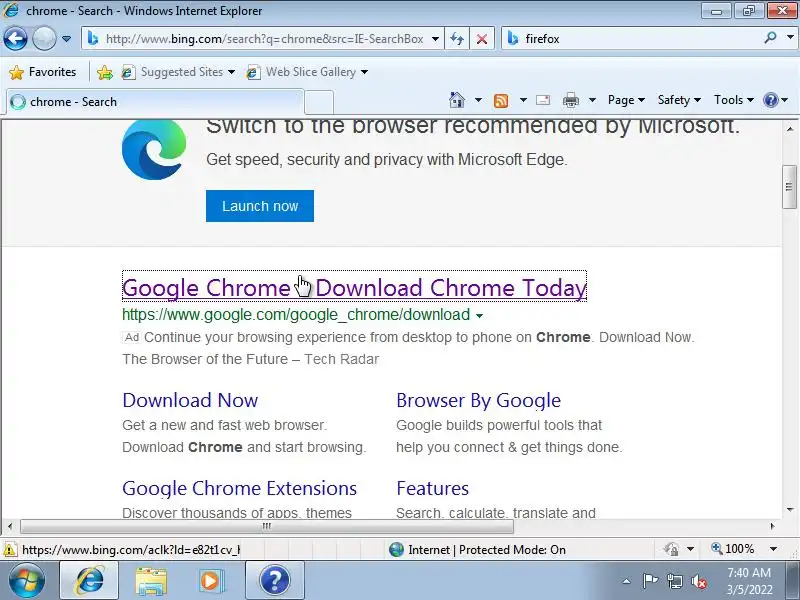Click the scroll right arrow
The image size is (800, 600).
772,526
